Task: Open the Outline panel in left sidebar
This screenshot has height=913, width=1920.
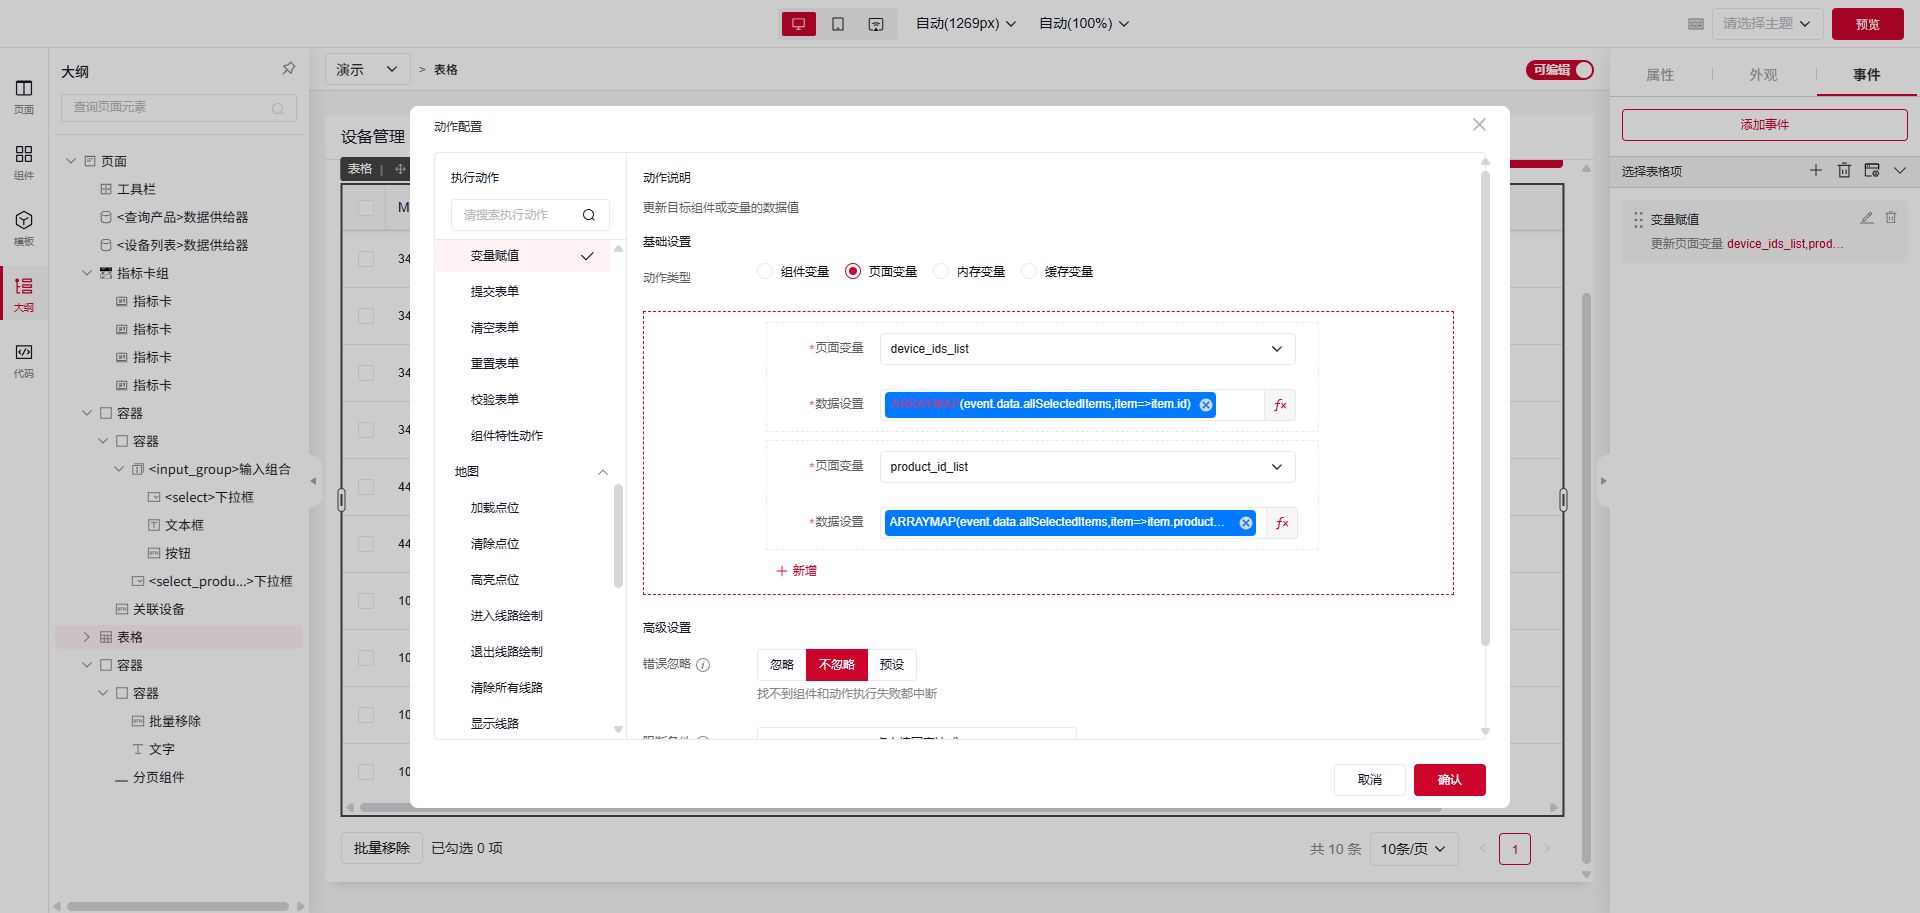Action: tap(24, 294)
